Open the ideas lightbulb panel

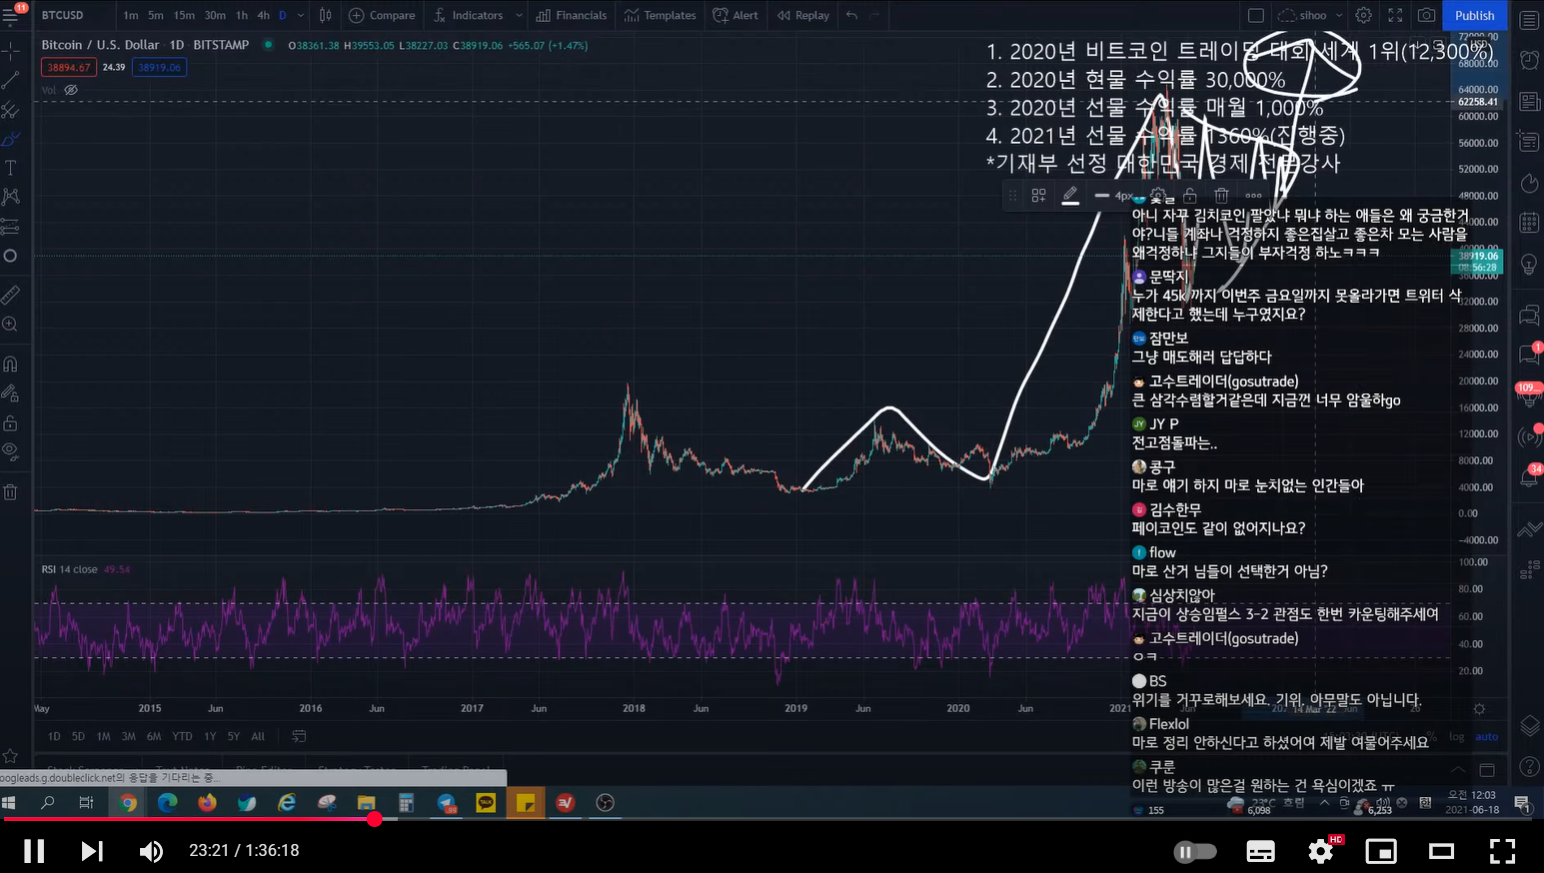(1529, 264)
